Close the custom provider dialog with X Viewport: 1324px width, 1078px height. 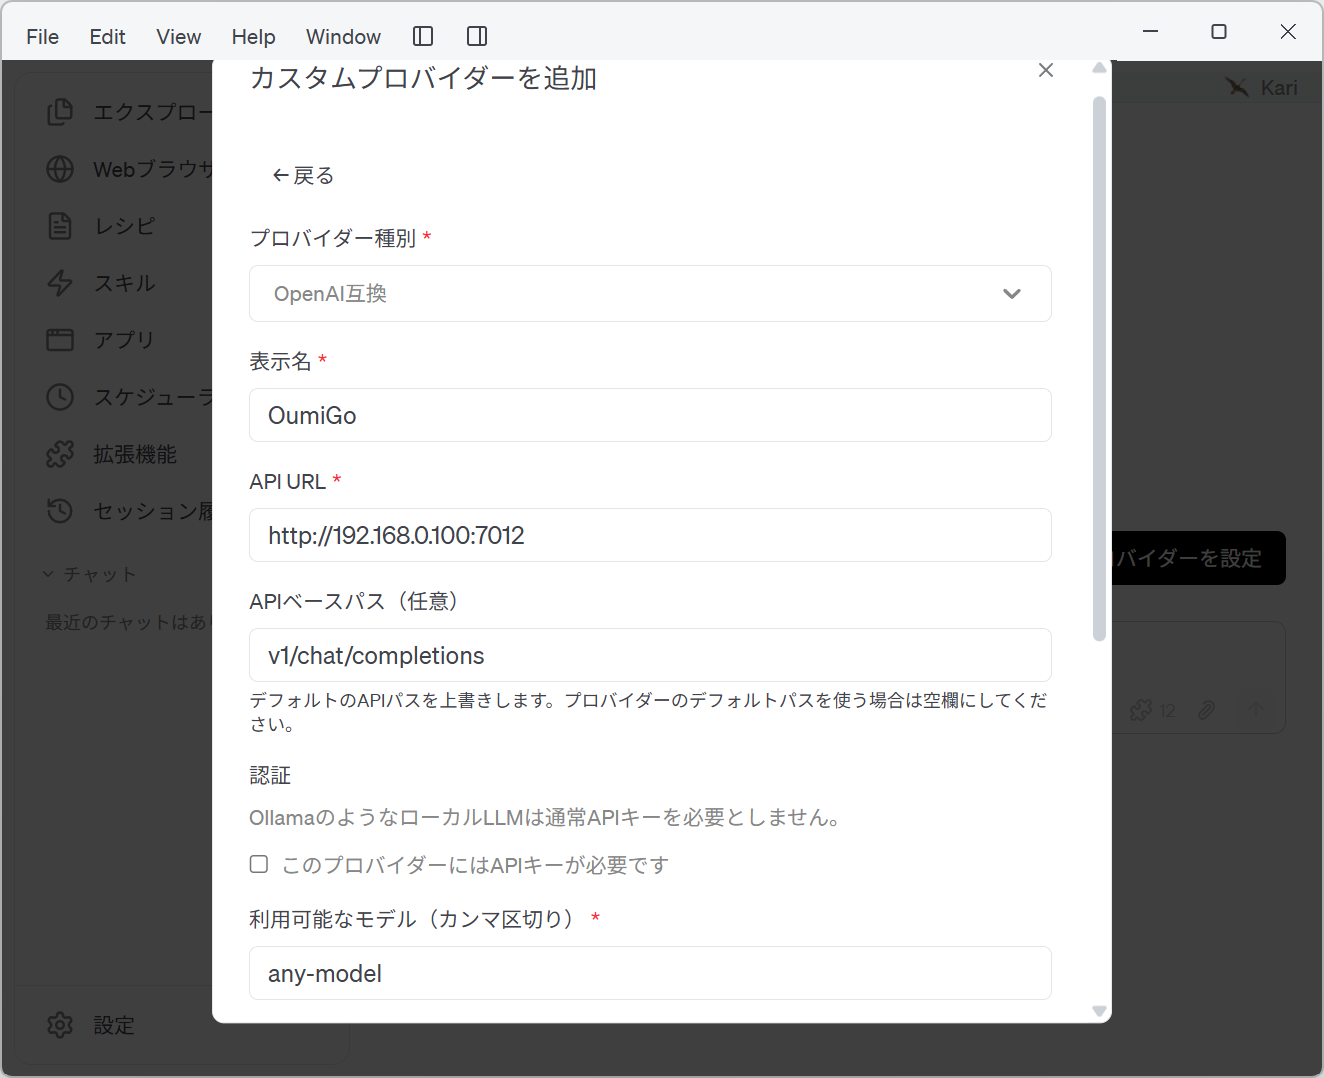pyautogui.click(x=1046, y=70)
